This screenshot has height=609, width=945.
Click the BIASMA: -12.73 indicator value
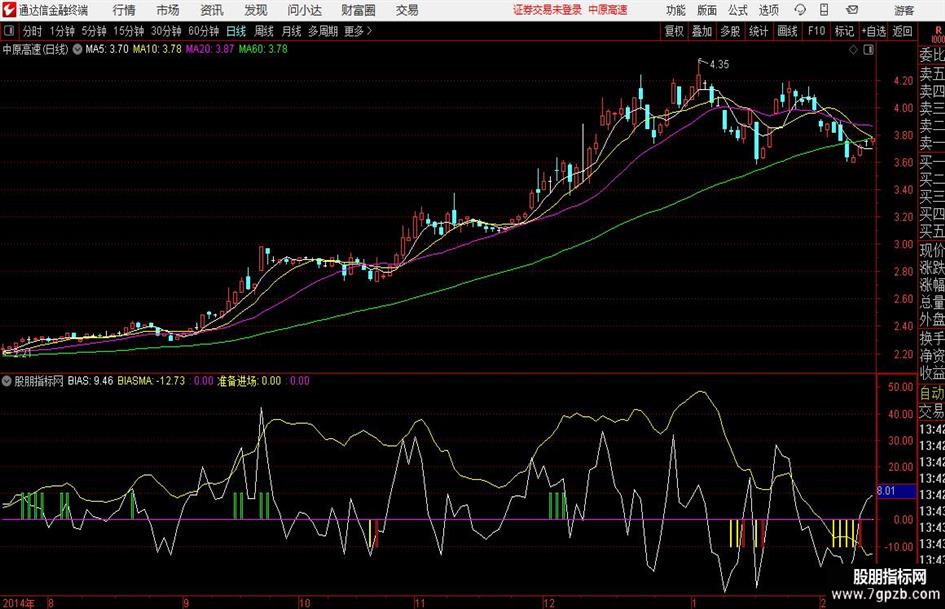[x=151, y=380]
